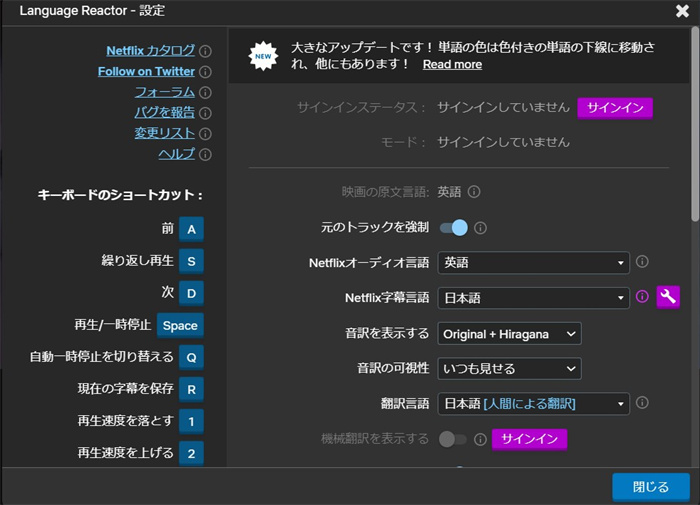700x505 pixels.
Task: Click Read more link in update notice
Action: pos(452,64)
